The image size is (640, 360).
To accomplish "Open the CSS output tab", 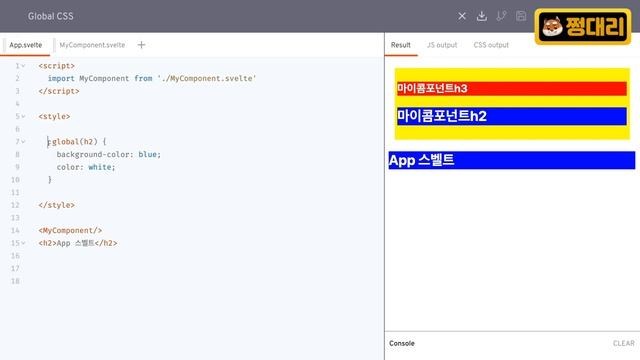I will point(491,45).
